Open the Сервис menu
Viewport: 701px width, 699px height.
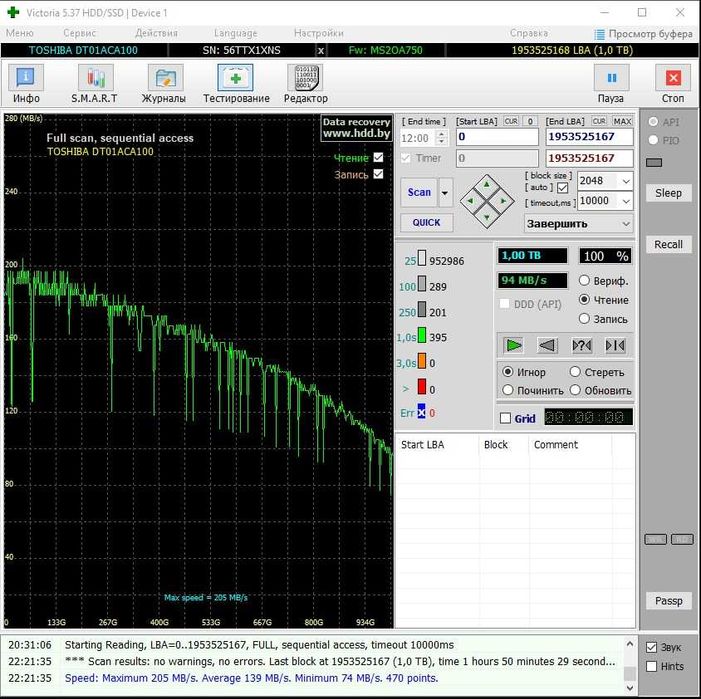tap(80, 33)
